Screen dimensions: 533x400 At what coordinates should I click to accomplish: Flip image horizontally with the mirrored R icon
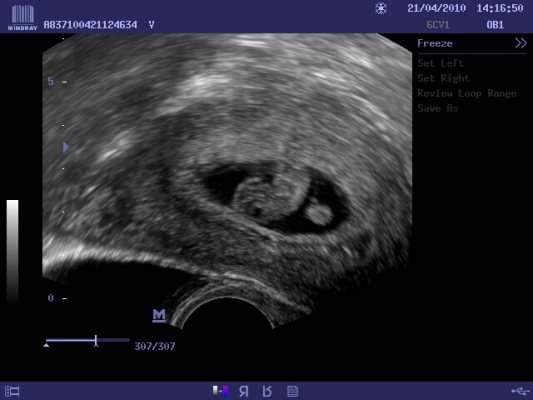click(x=243, y=392)
